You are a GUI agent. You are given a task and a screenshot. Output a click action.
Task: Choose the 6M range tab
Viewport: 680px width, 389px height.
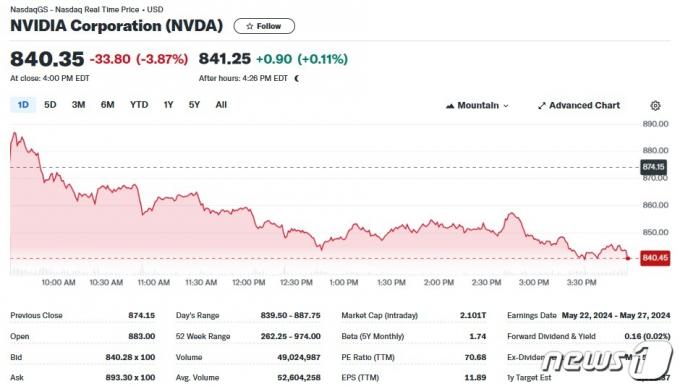[108, 105]
